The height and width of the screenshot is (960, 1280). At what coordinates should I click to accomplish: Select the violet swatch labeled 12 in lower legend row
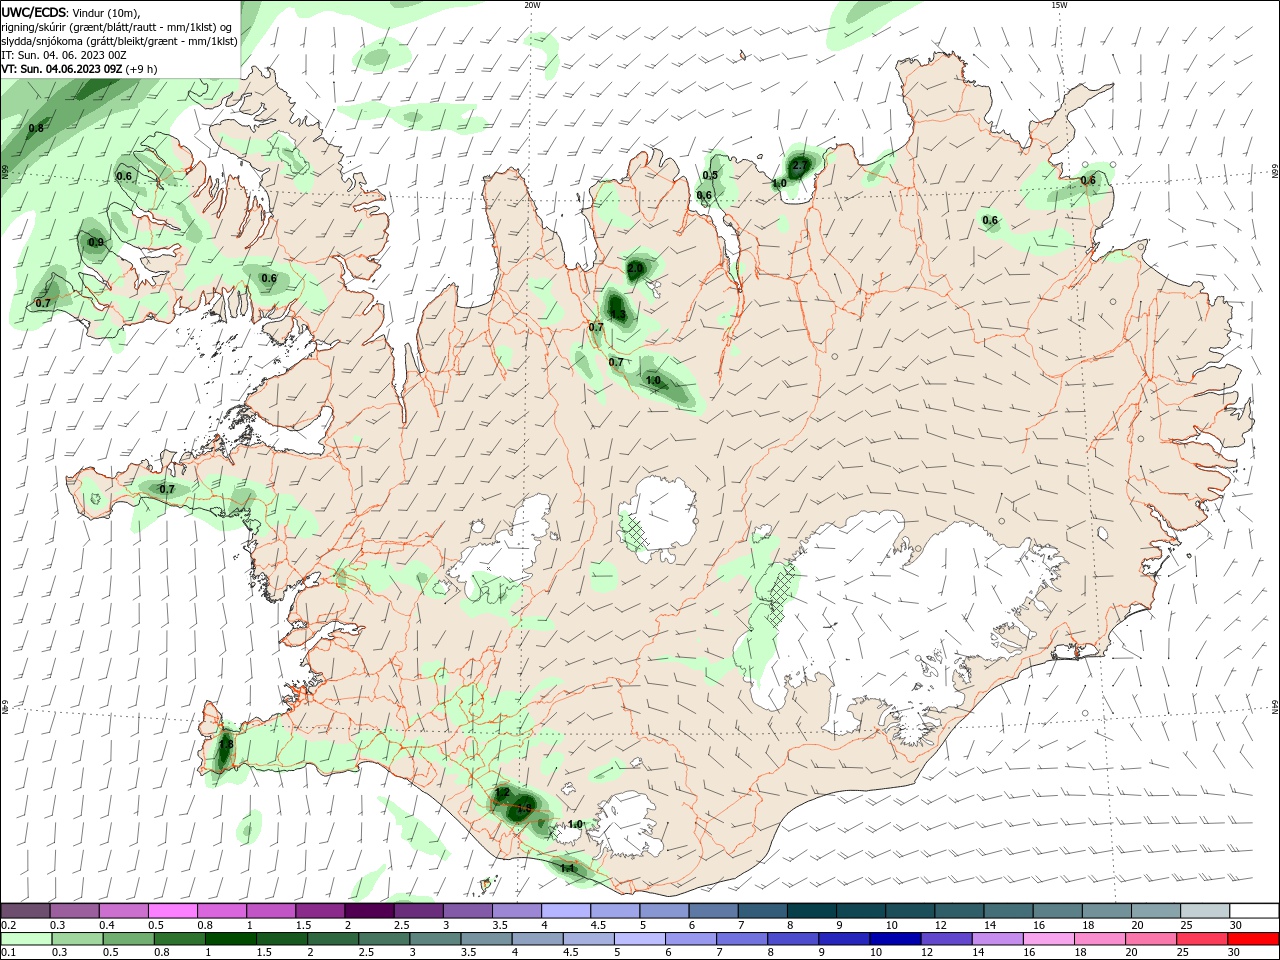click(x=945, y=939)
